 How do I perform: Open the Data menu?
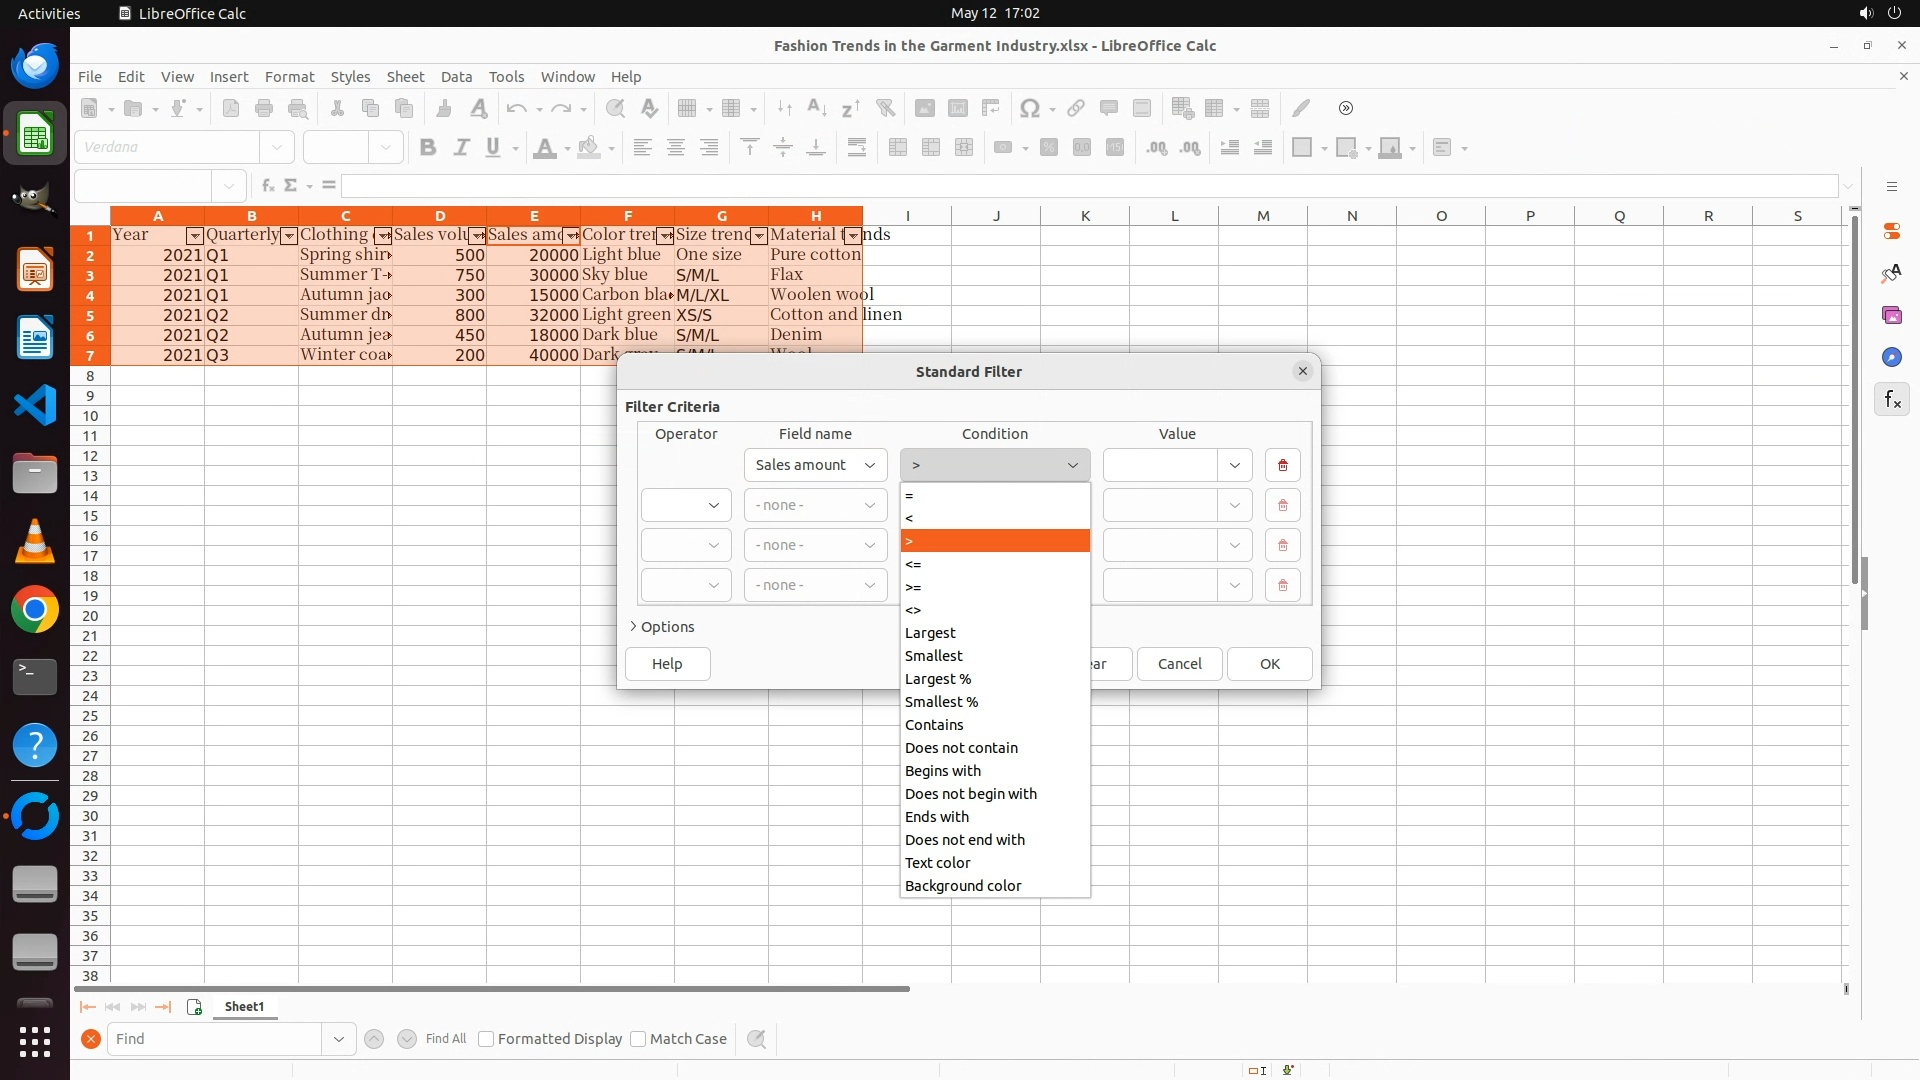[x=456, y=77]
